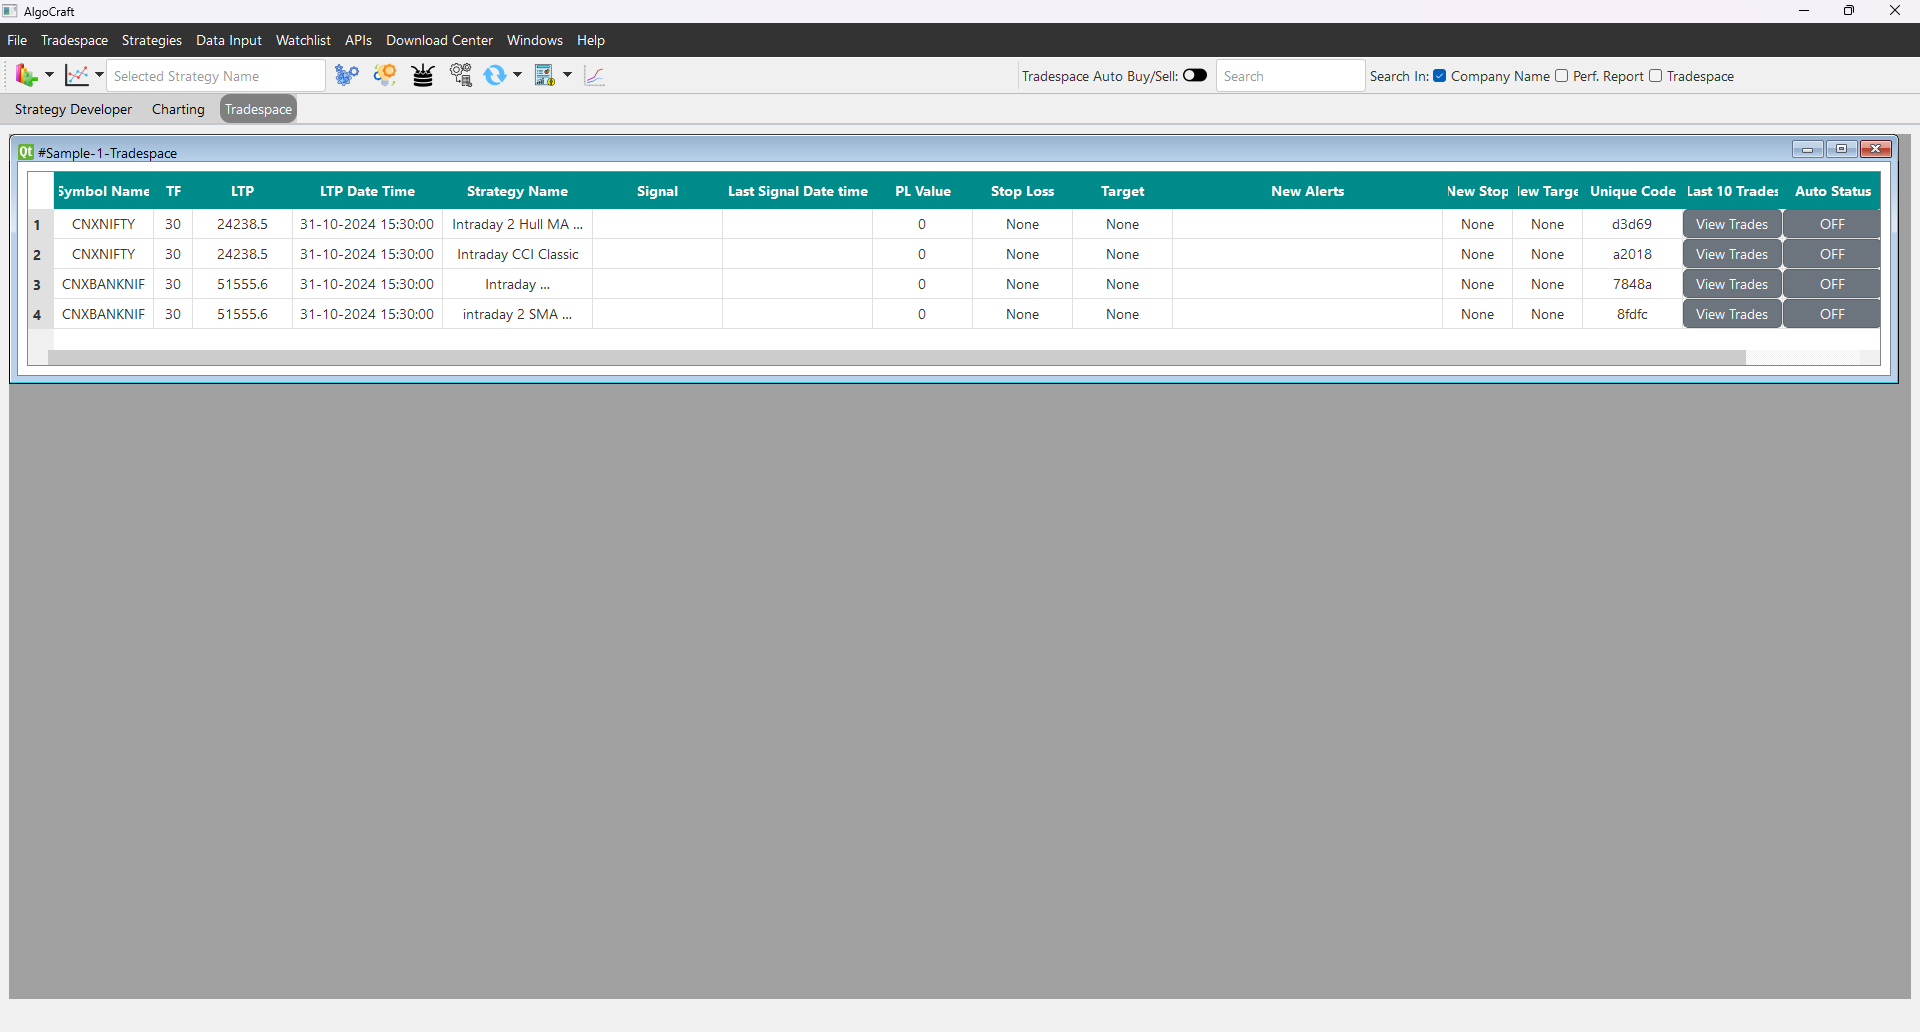1920x1032 pixels.
Task: View Trades for intraday 2 SMA row
Action: (x=1732, y=314)
